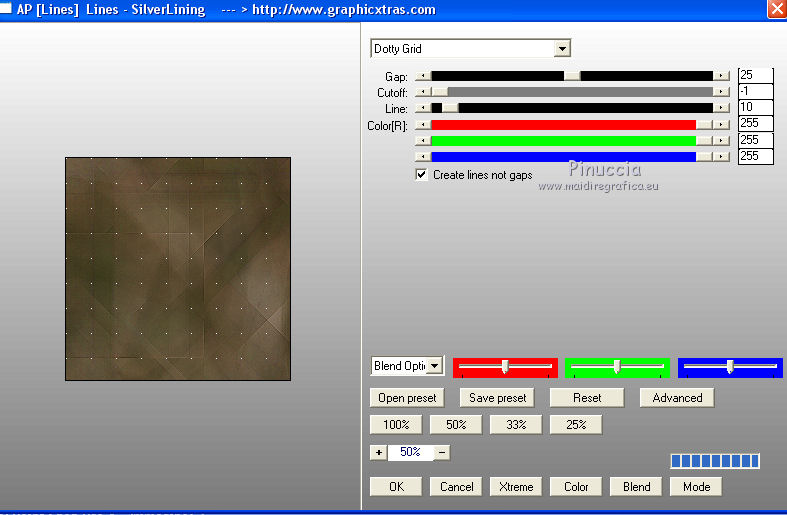Expand the Blend Options dropdown

coord(435,366)
